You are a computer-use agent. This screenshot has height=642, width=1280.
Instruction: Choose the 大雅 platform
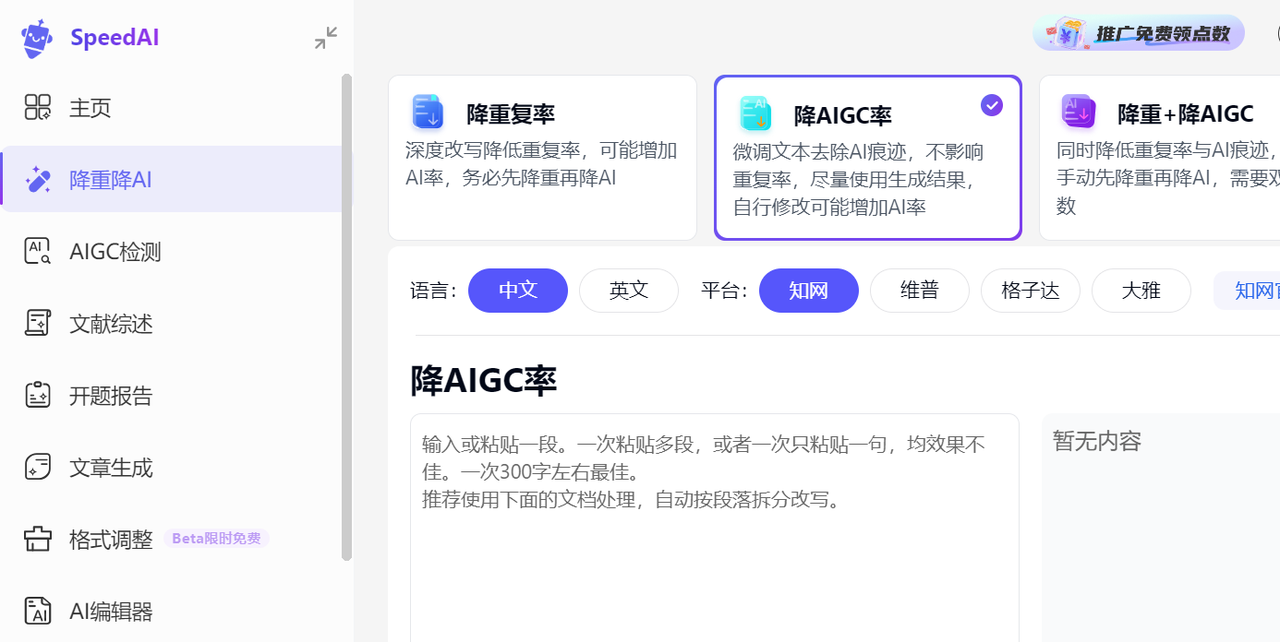[x=1141, y=291]
